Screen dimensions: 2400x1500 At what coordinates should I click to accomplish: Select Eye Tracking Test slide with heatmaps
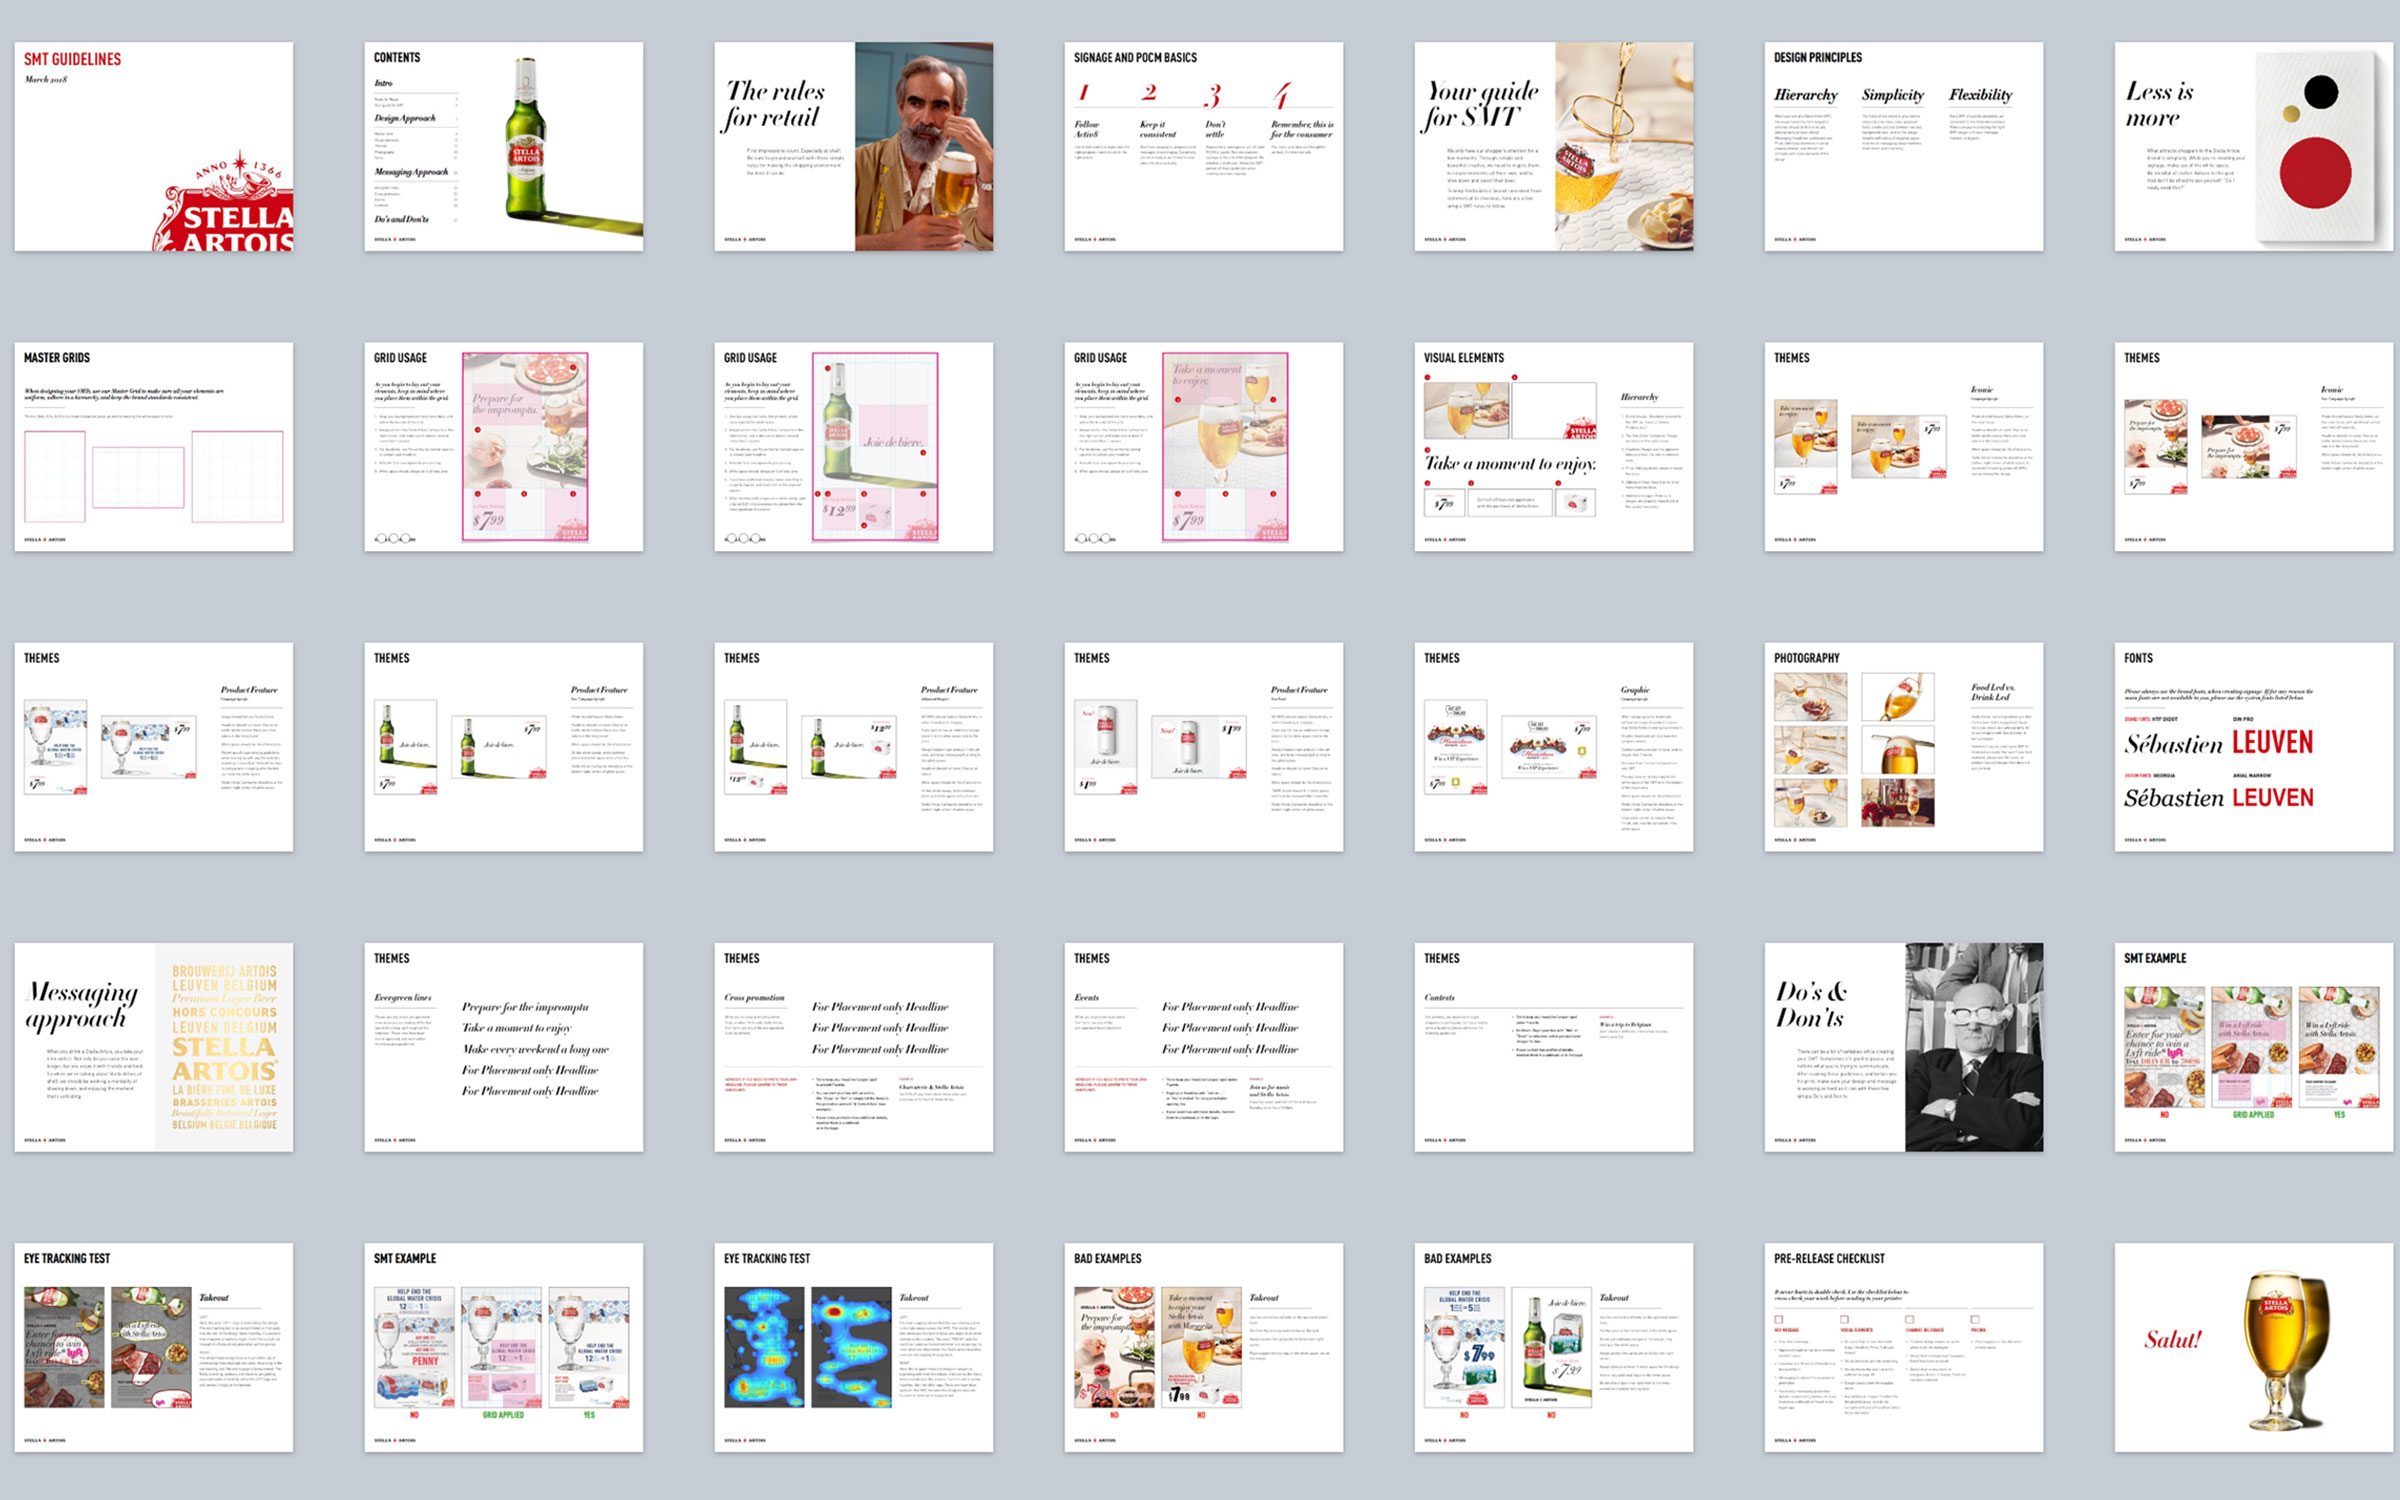click(854, 1347)
